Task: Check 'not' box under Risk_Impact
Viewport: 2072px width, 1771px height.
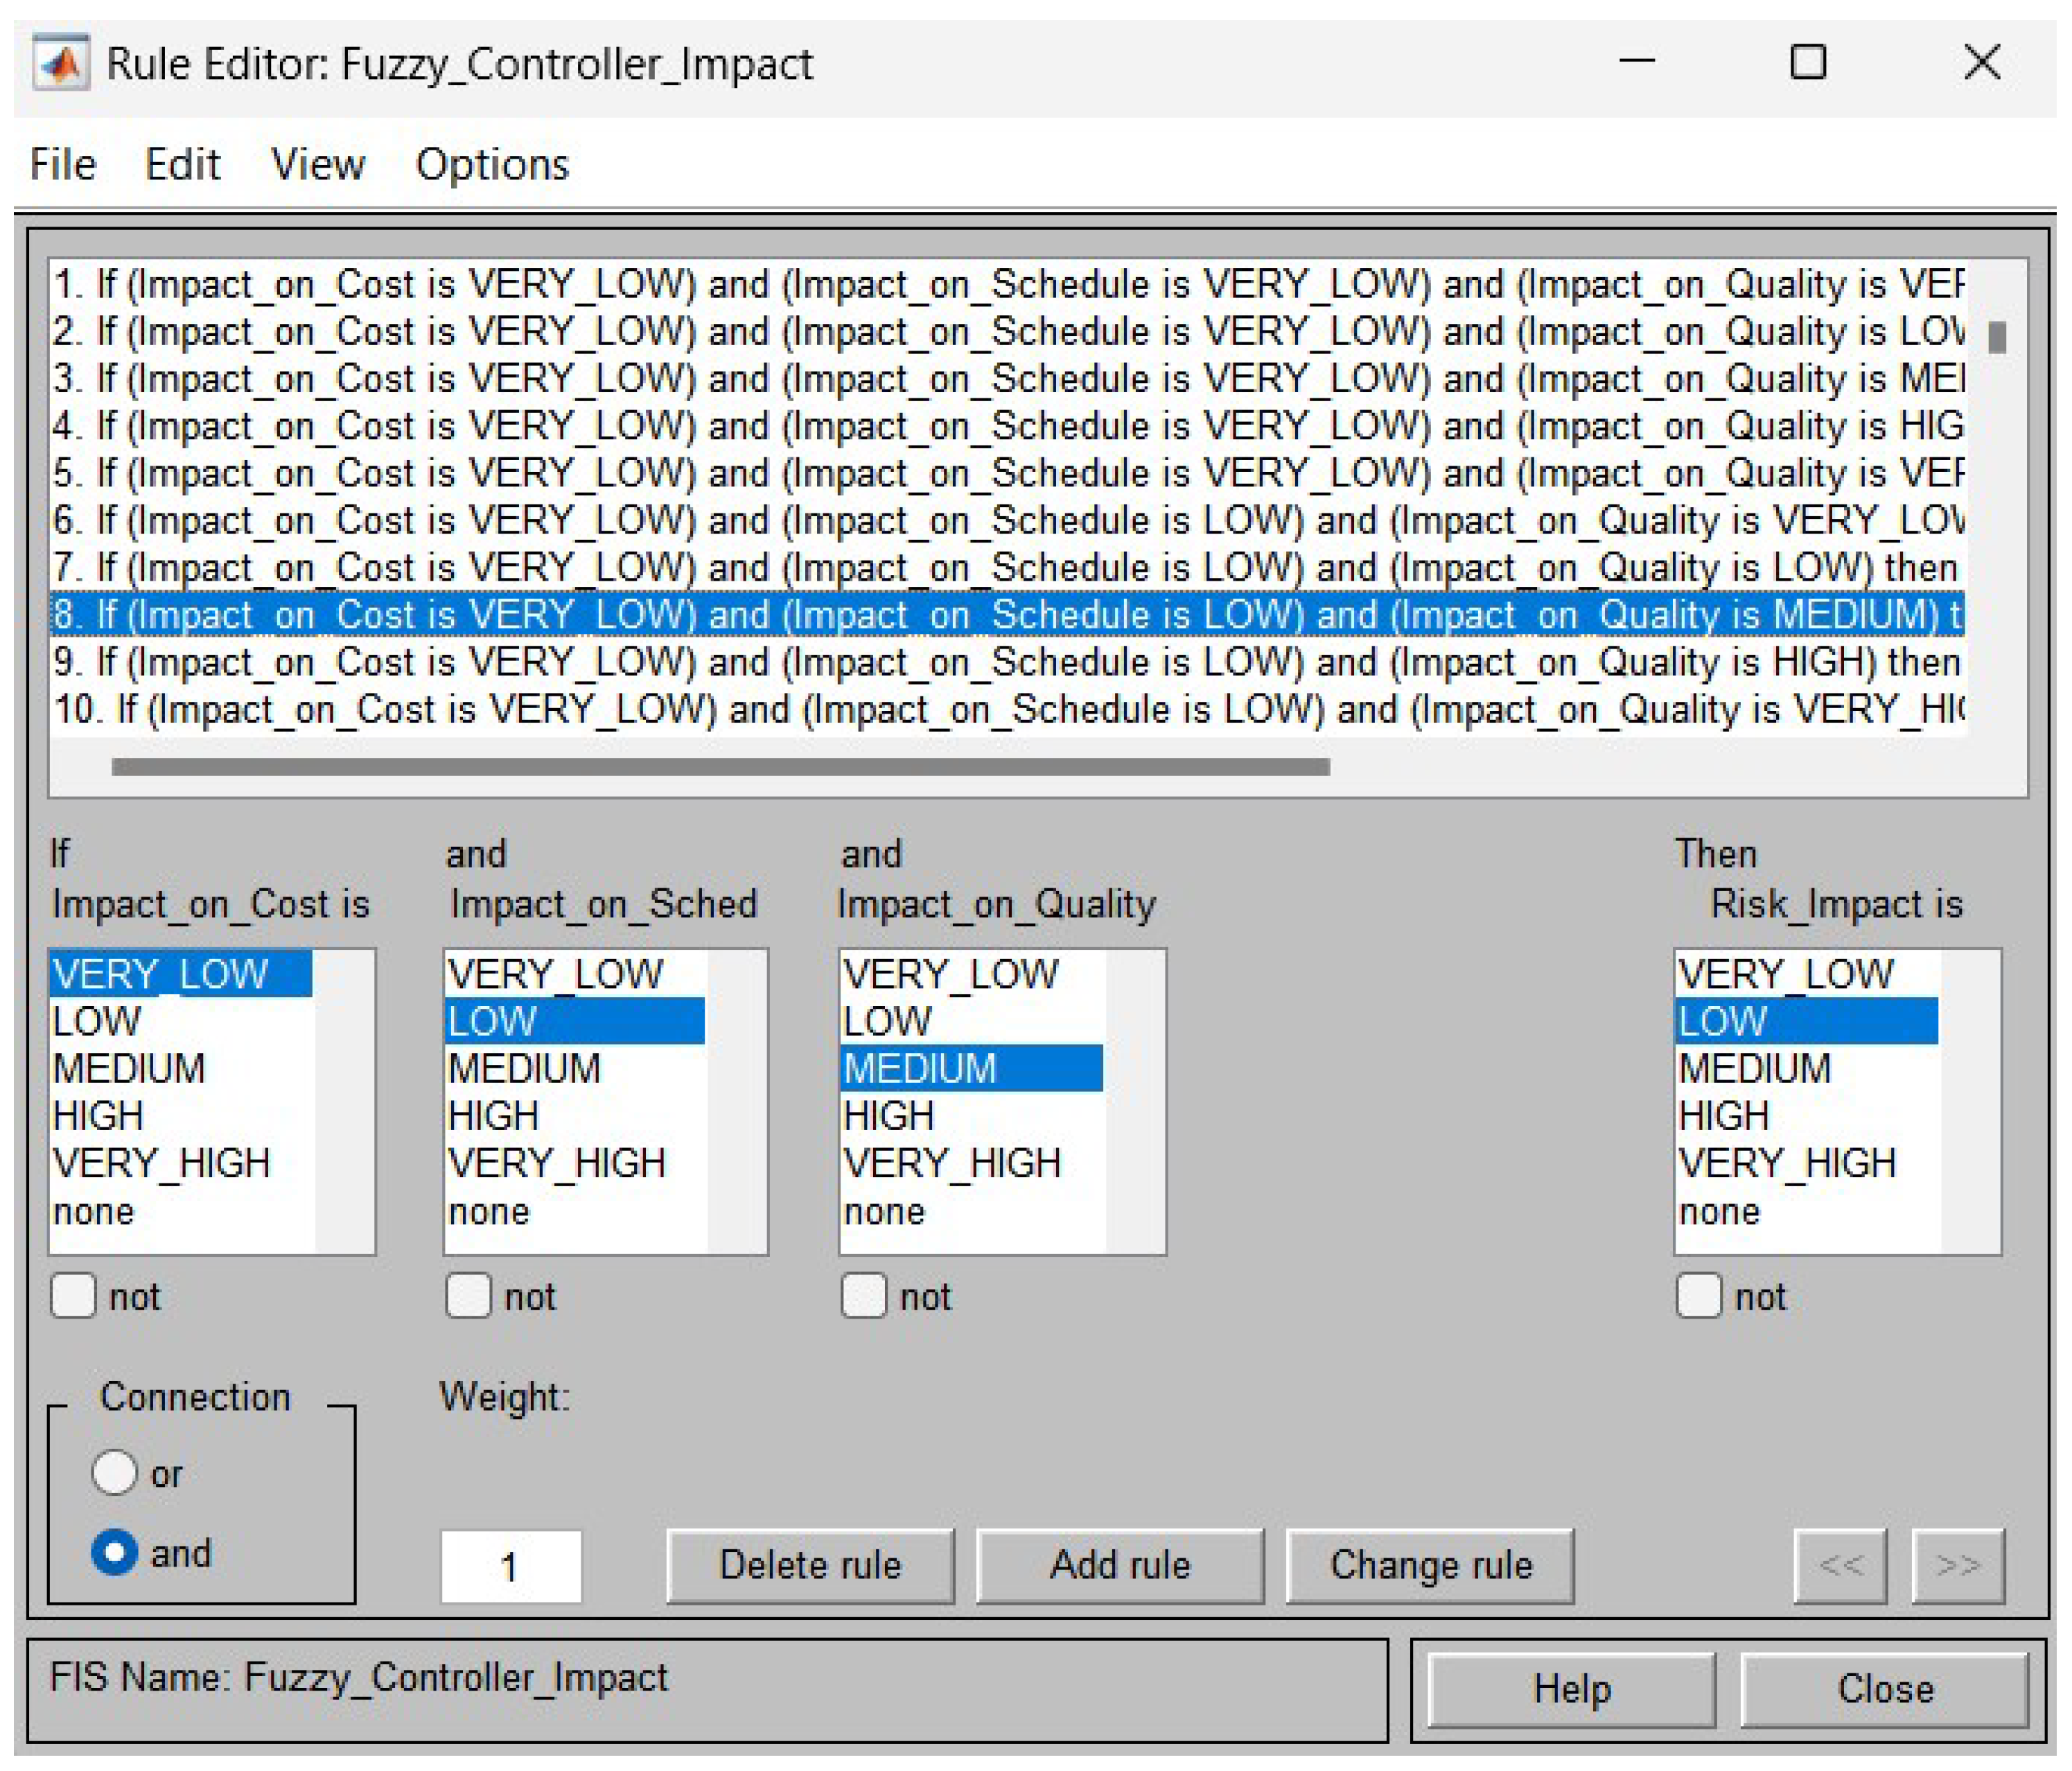Action: pos(1698,1296)
